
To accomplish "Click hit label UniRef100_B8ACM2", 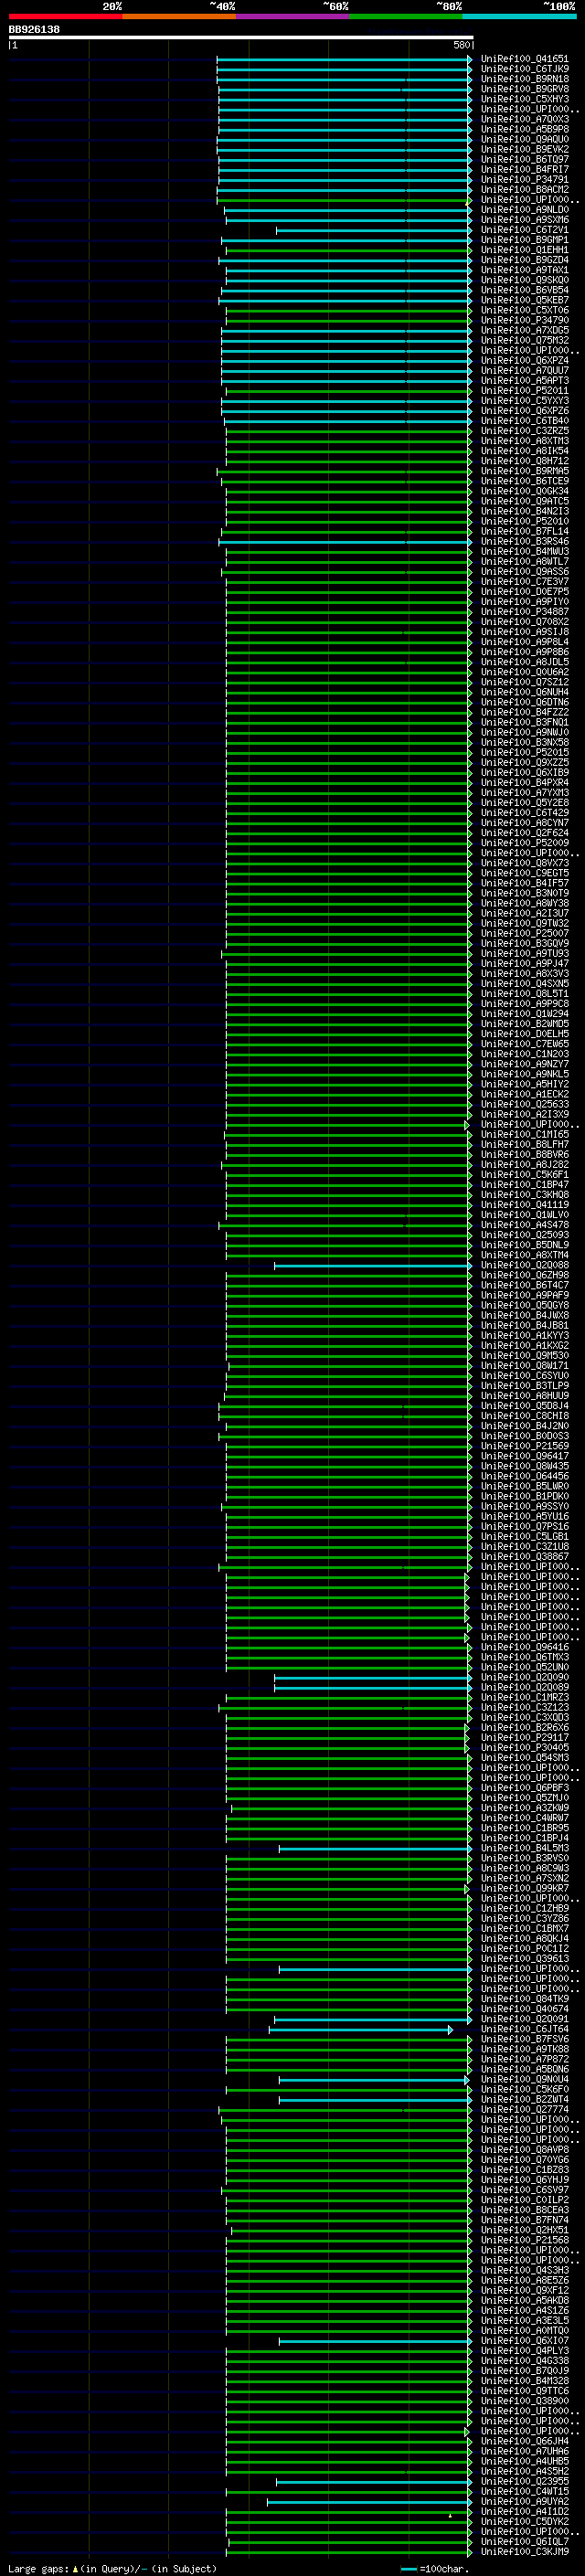I will (524, 189).
